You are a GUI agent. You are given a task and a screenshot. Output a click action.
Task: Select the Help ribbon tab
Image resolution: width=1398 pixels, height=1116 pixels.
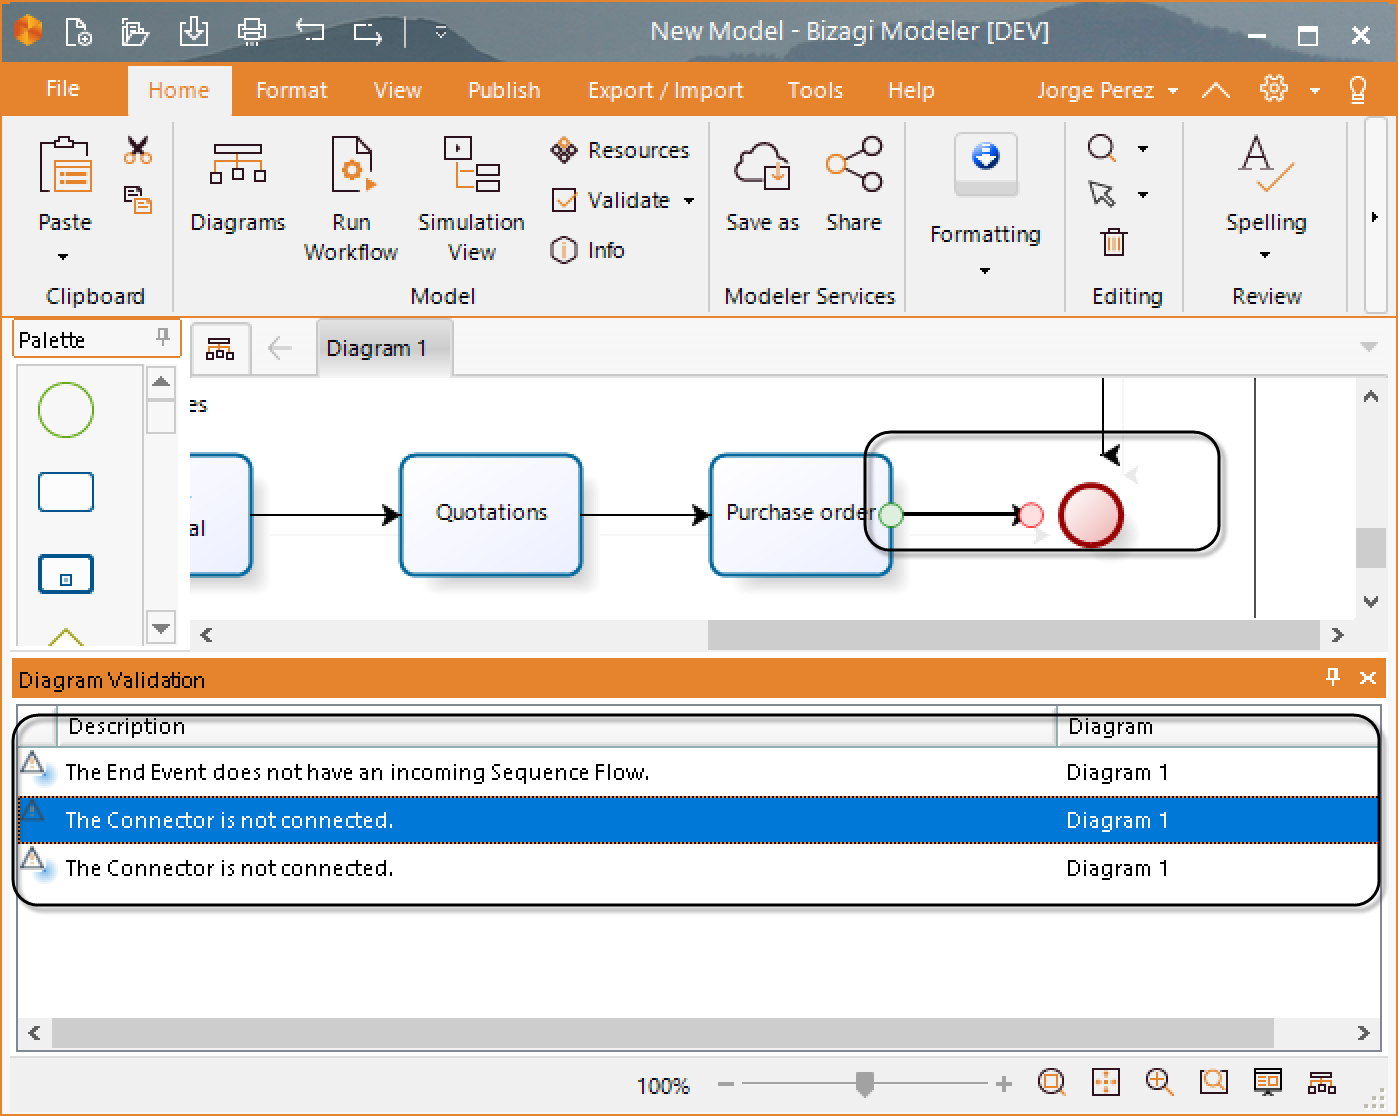[x=911, y=91]
